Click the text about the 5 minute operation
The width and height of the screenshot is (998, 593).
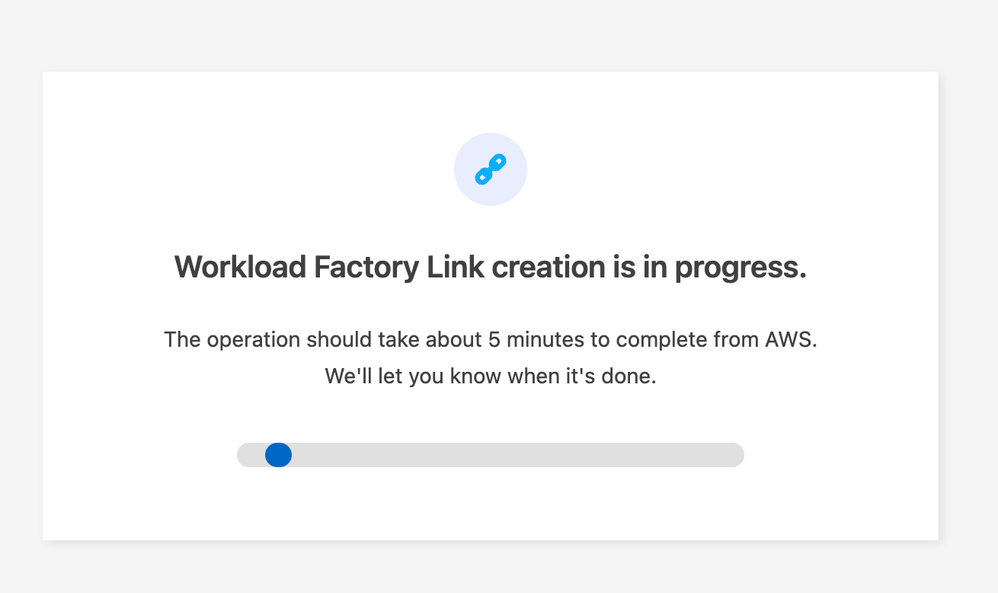click(490, 339)
